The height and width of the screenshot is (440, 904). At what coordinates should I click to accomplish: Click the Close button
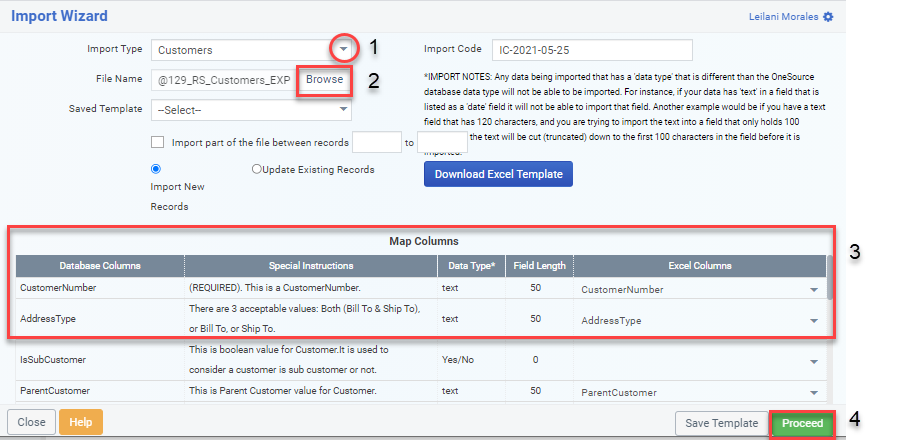[x=31, y=422]
